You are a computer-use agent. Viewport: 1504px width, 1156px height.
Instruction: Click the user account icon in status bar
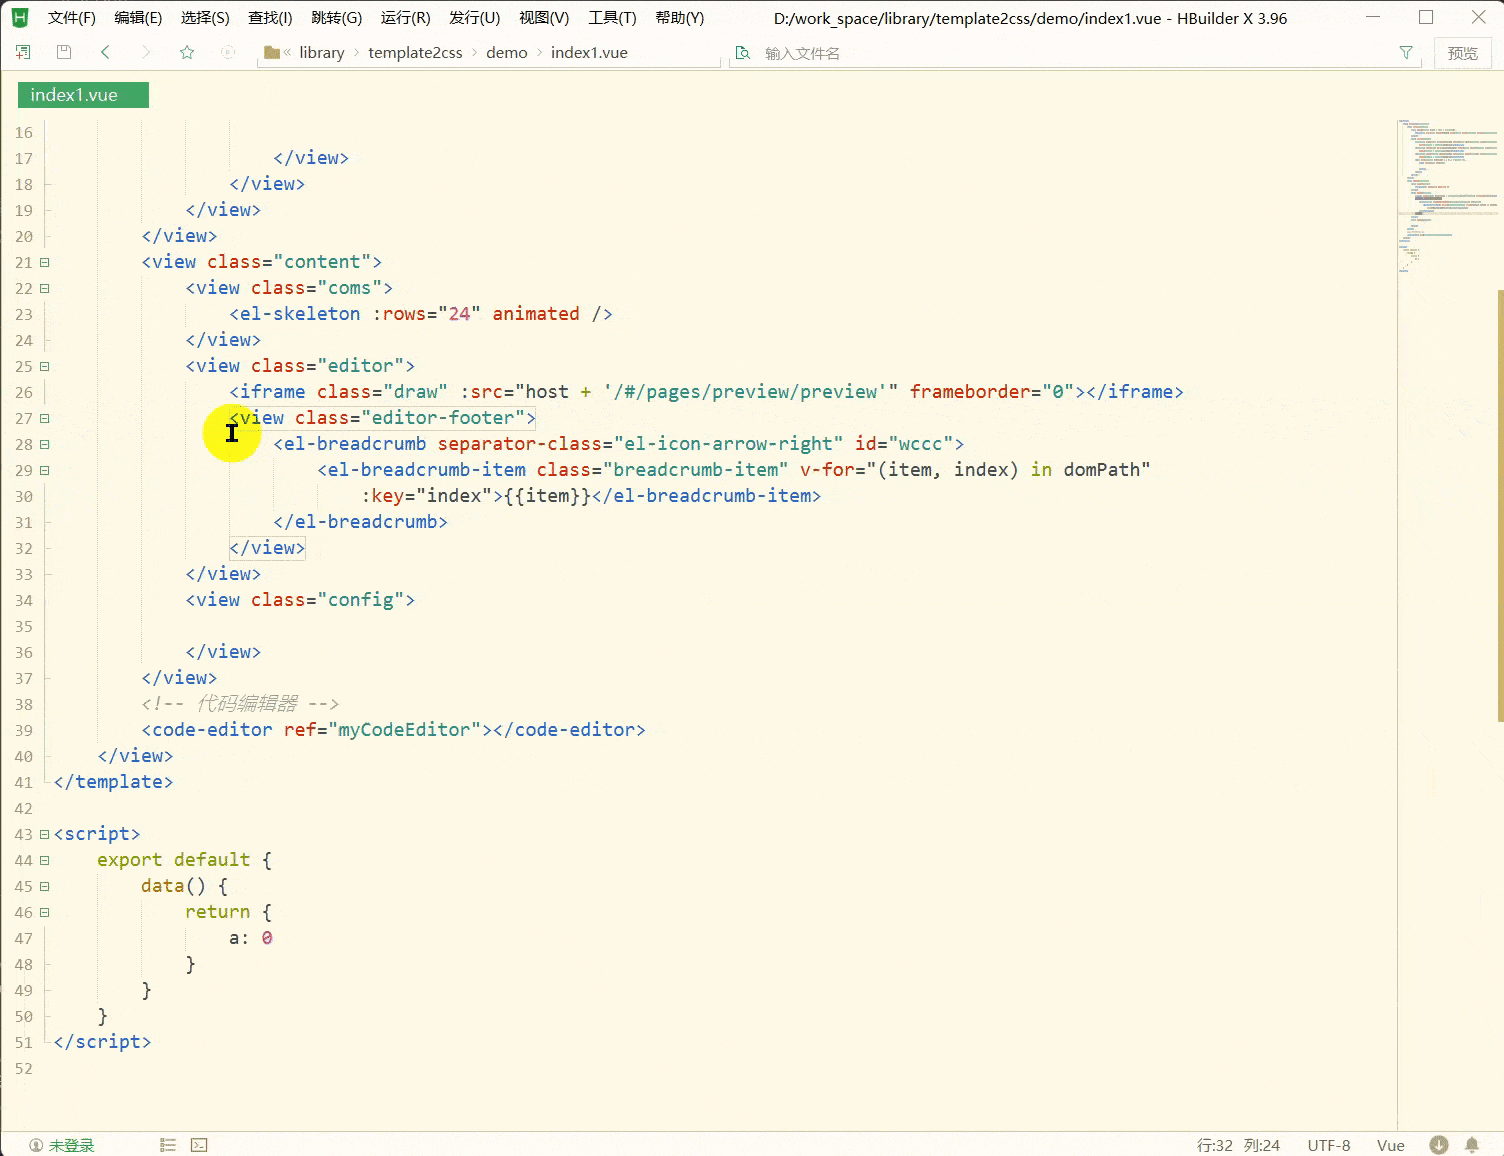click(36, 1145)
